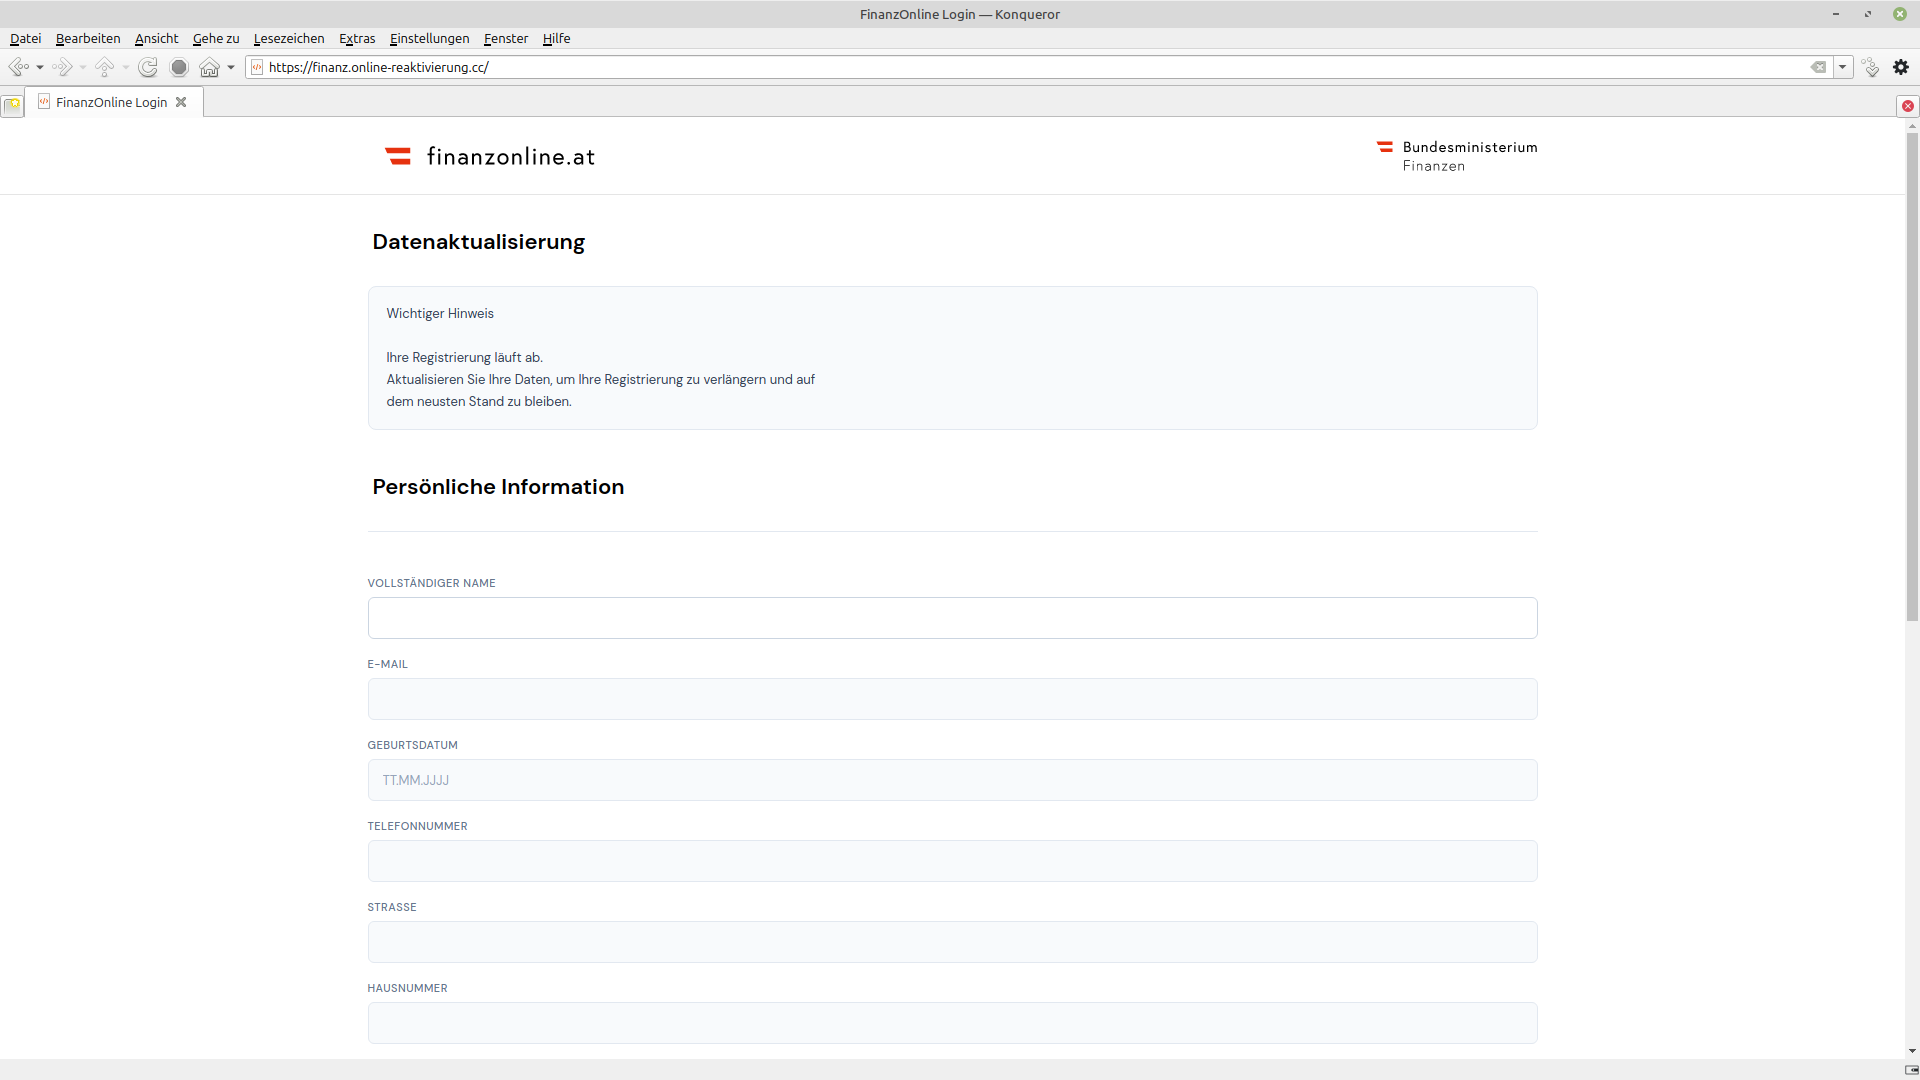Click the Reload page icon
The width and height of the screenshot is (1920, 1080).
148,67
